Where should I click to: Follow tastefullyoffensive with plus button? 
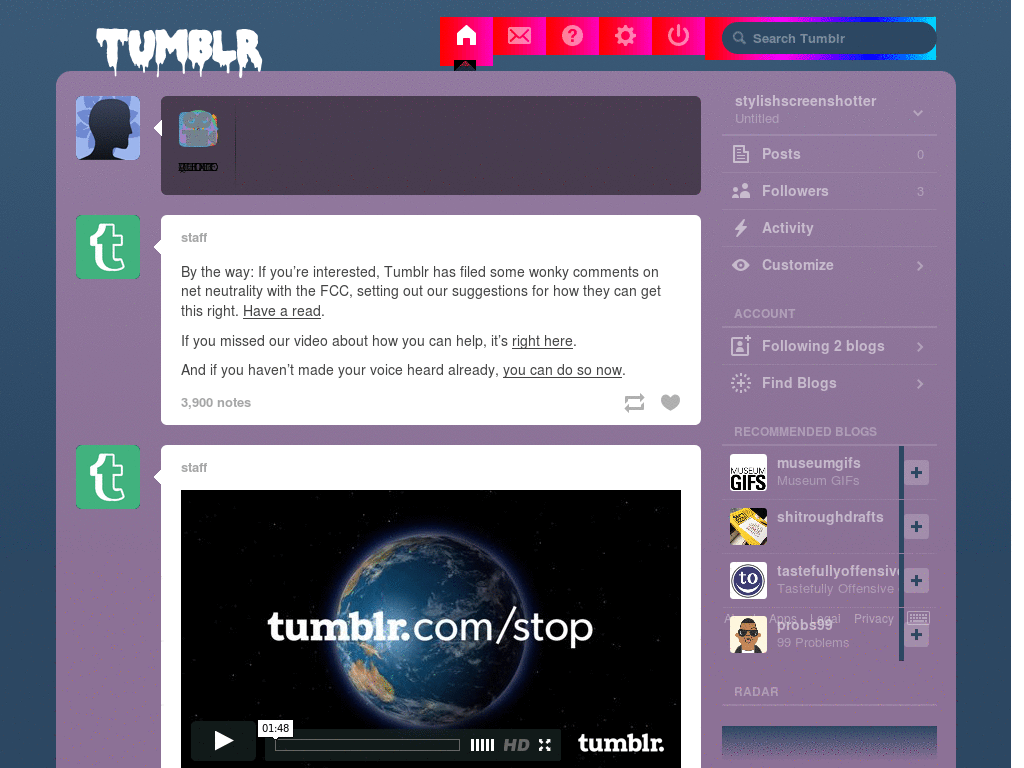coord(916,581)
